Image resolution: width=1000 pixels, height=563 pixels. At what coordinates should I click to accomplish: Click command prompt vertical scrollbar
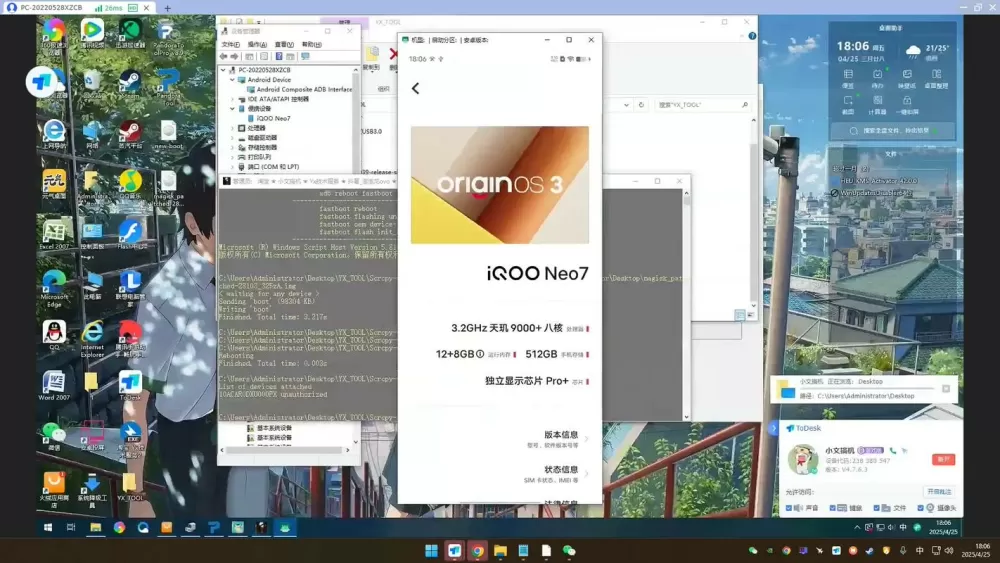[x=686, y=304]
